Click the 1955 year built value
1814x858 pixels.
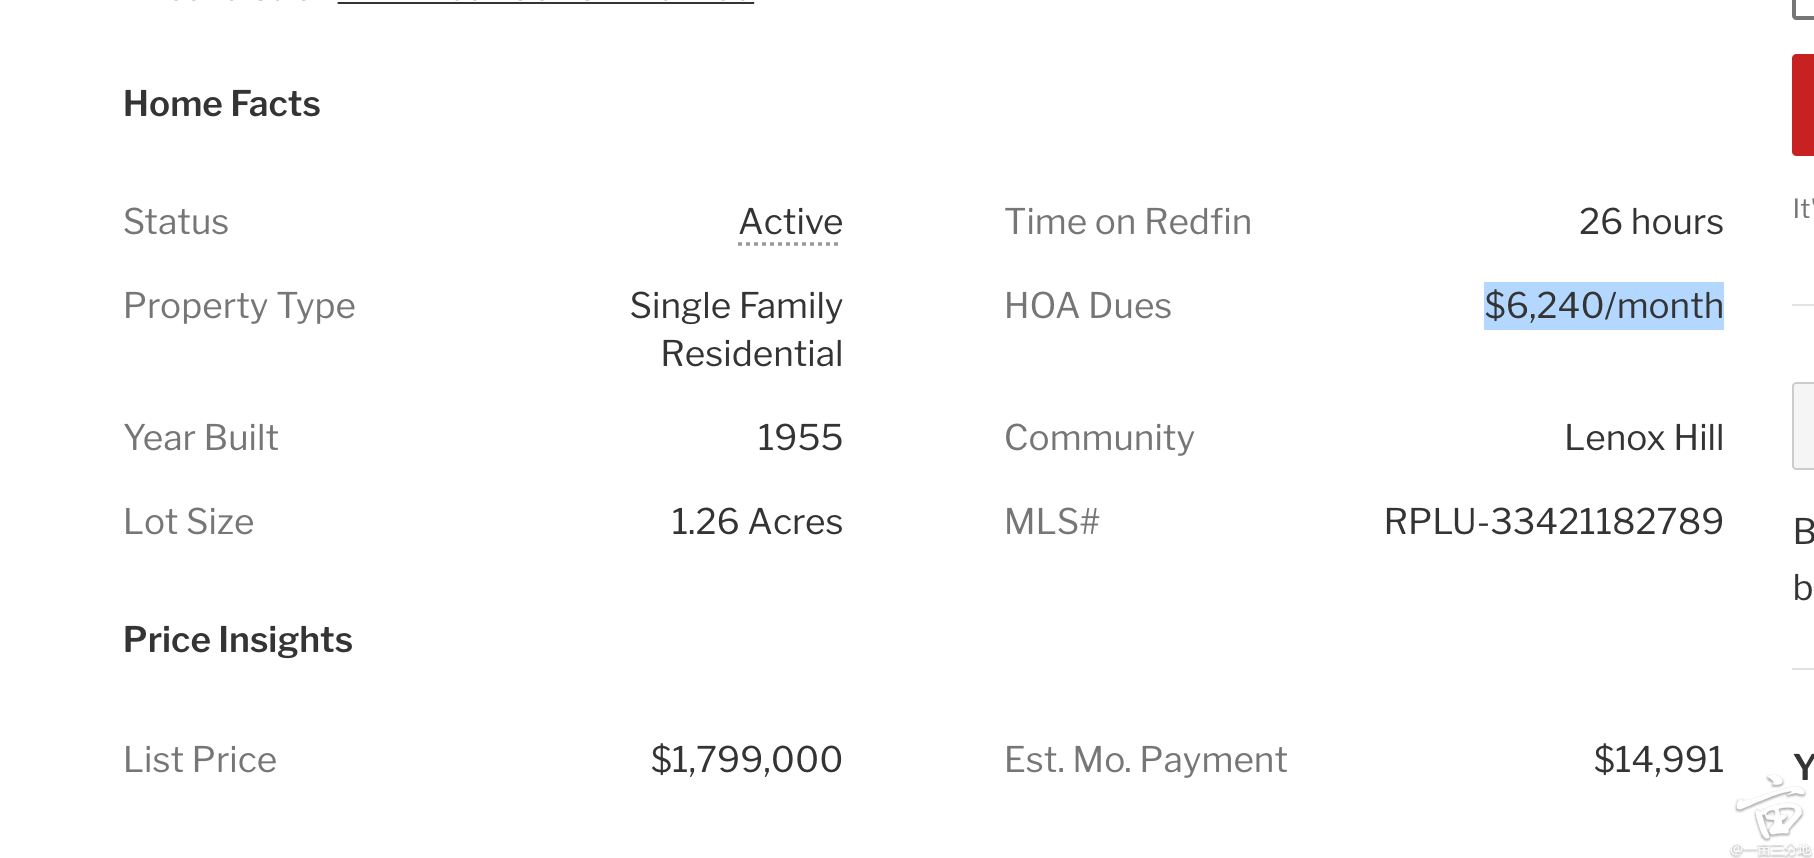(799, 438)
